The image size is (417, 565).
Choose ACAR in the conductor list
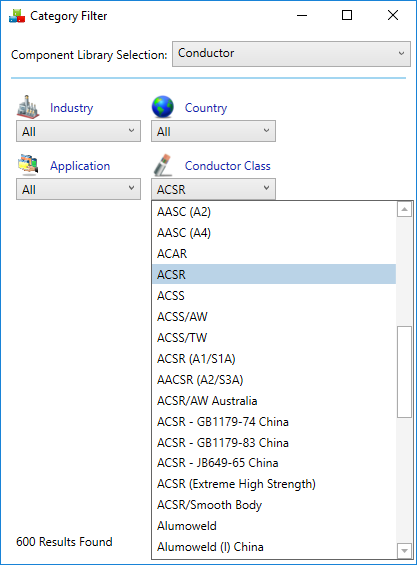pyautogui.click(x=274, y=254)
